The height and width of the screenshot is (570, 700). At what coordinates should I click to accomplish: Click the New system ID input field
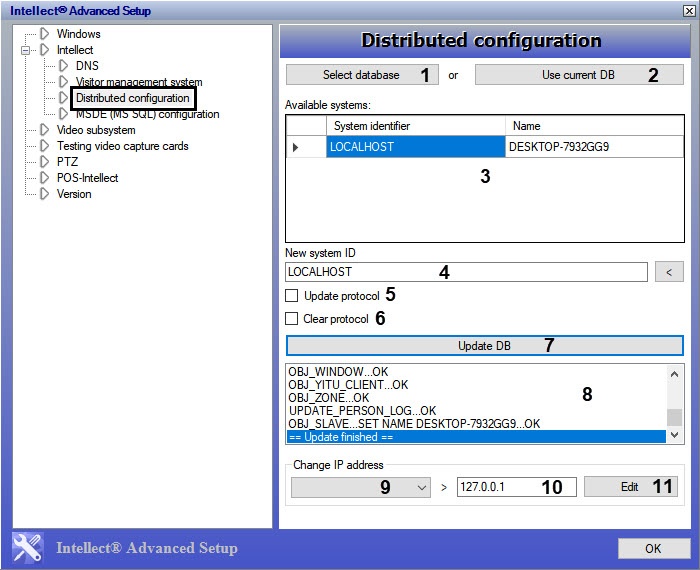[x=466, y=272]
